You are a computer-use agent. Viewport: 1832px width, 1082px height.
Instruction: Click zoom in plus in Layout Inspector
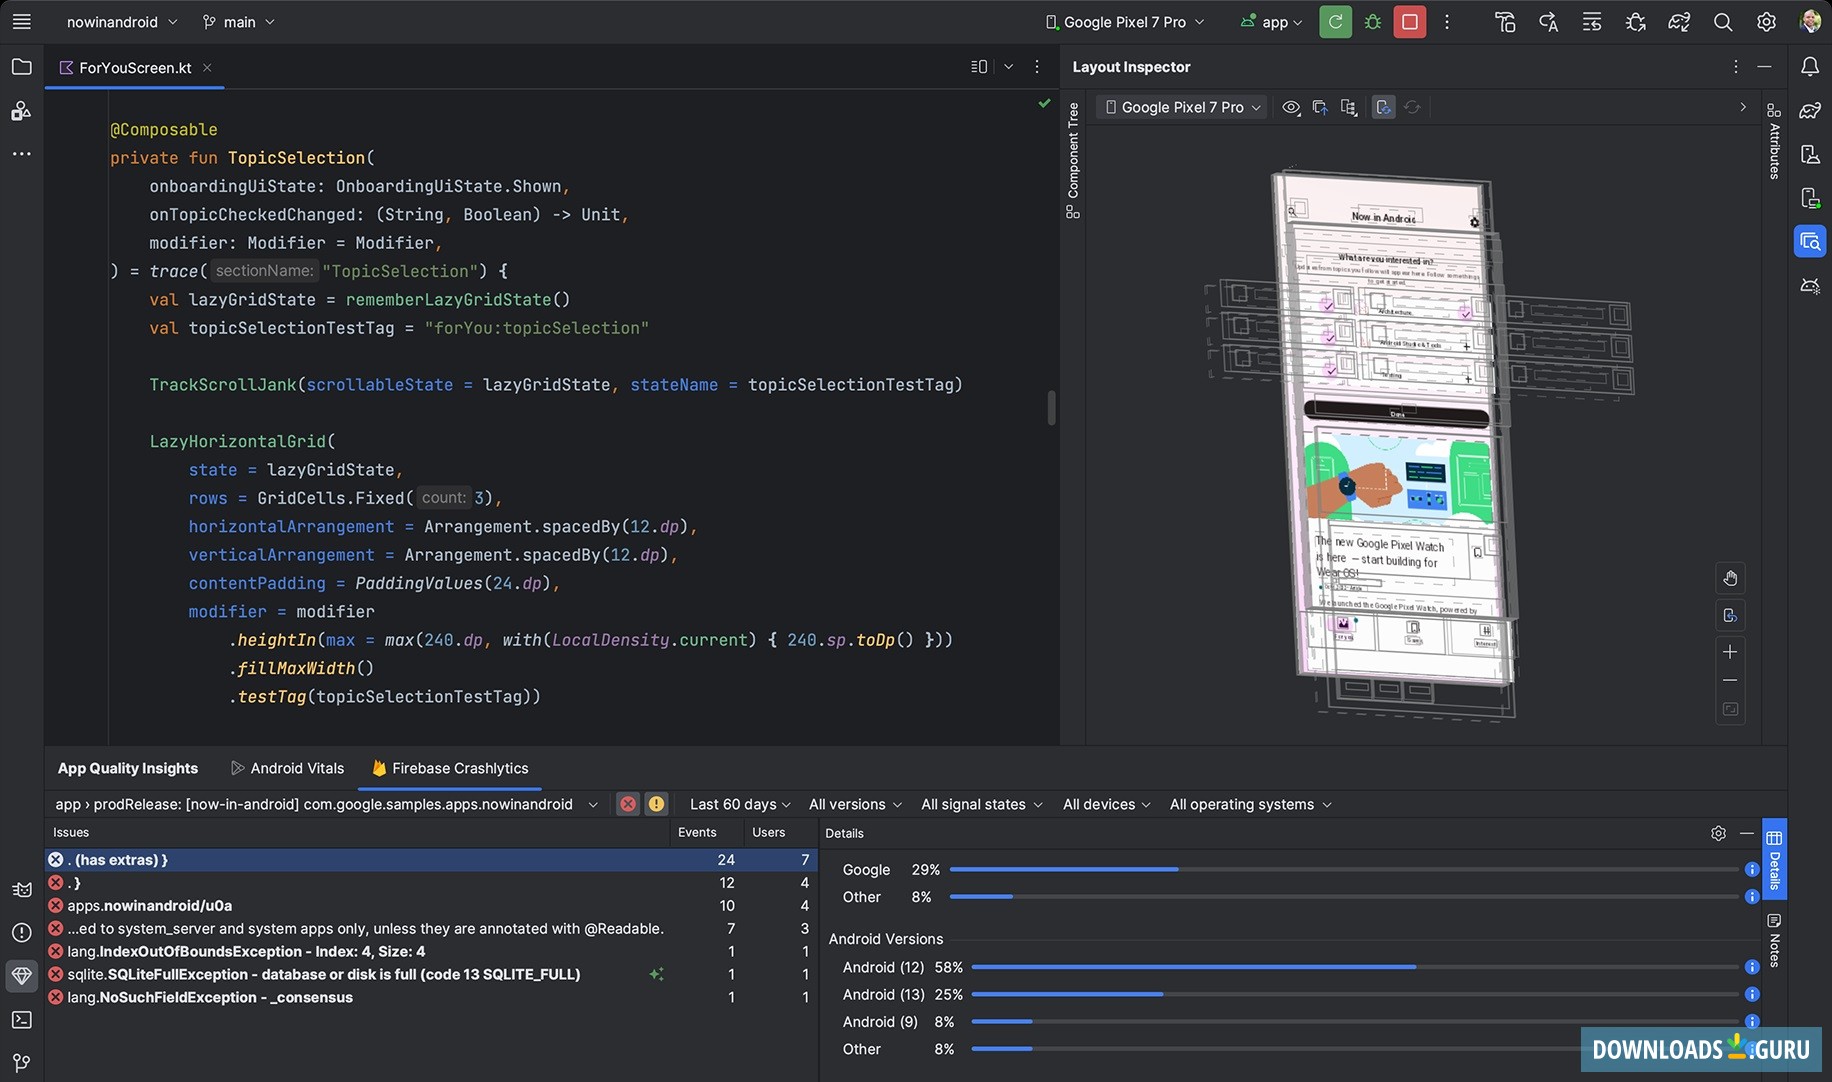(x=1730, y=652)
